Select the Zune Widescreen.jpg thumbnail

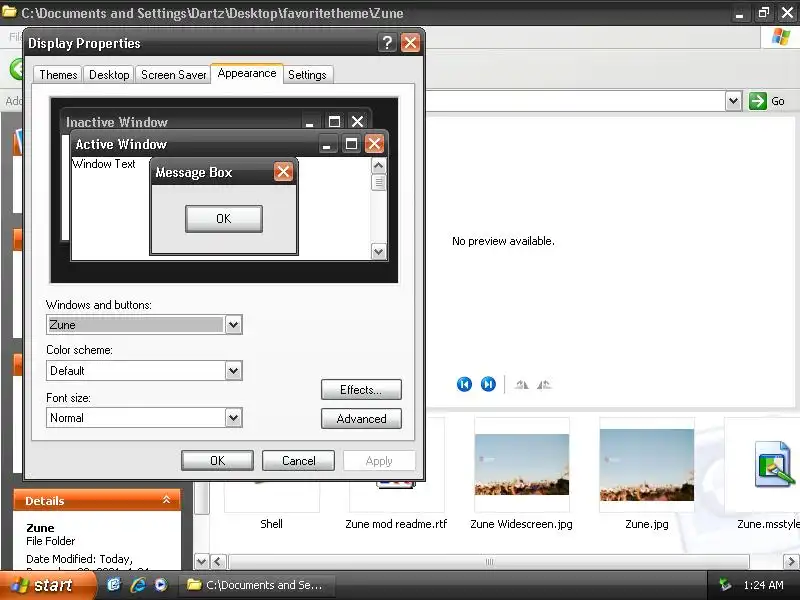521,464
